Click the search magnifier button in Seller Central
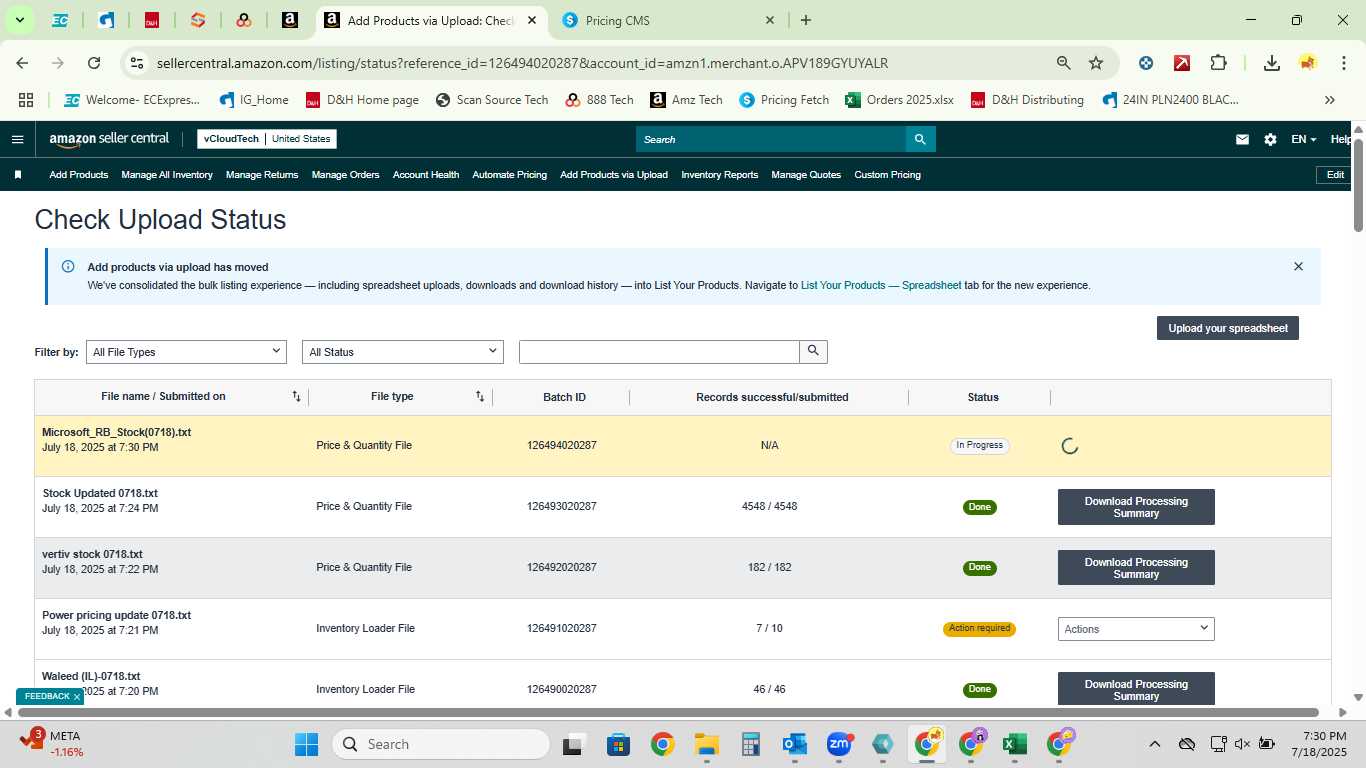The height and width of the screenshot is (768, 1366). [x=920, y=139]
